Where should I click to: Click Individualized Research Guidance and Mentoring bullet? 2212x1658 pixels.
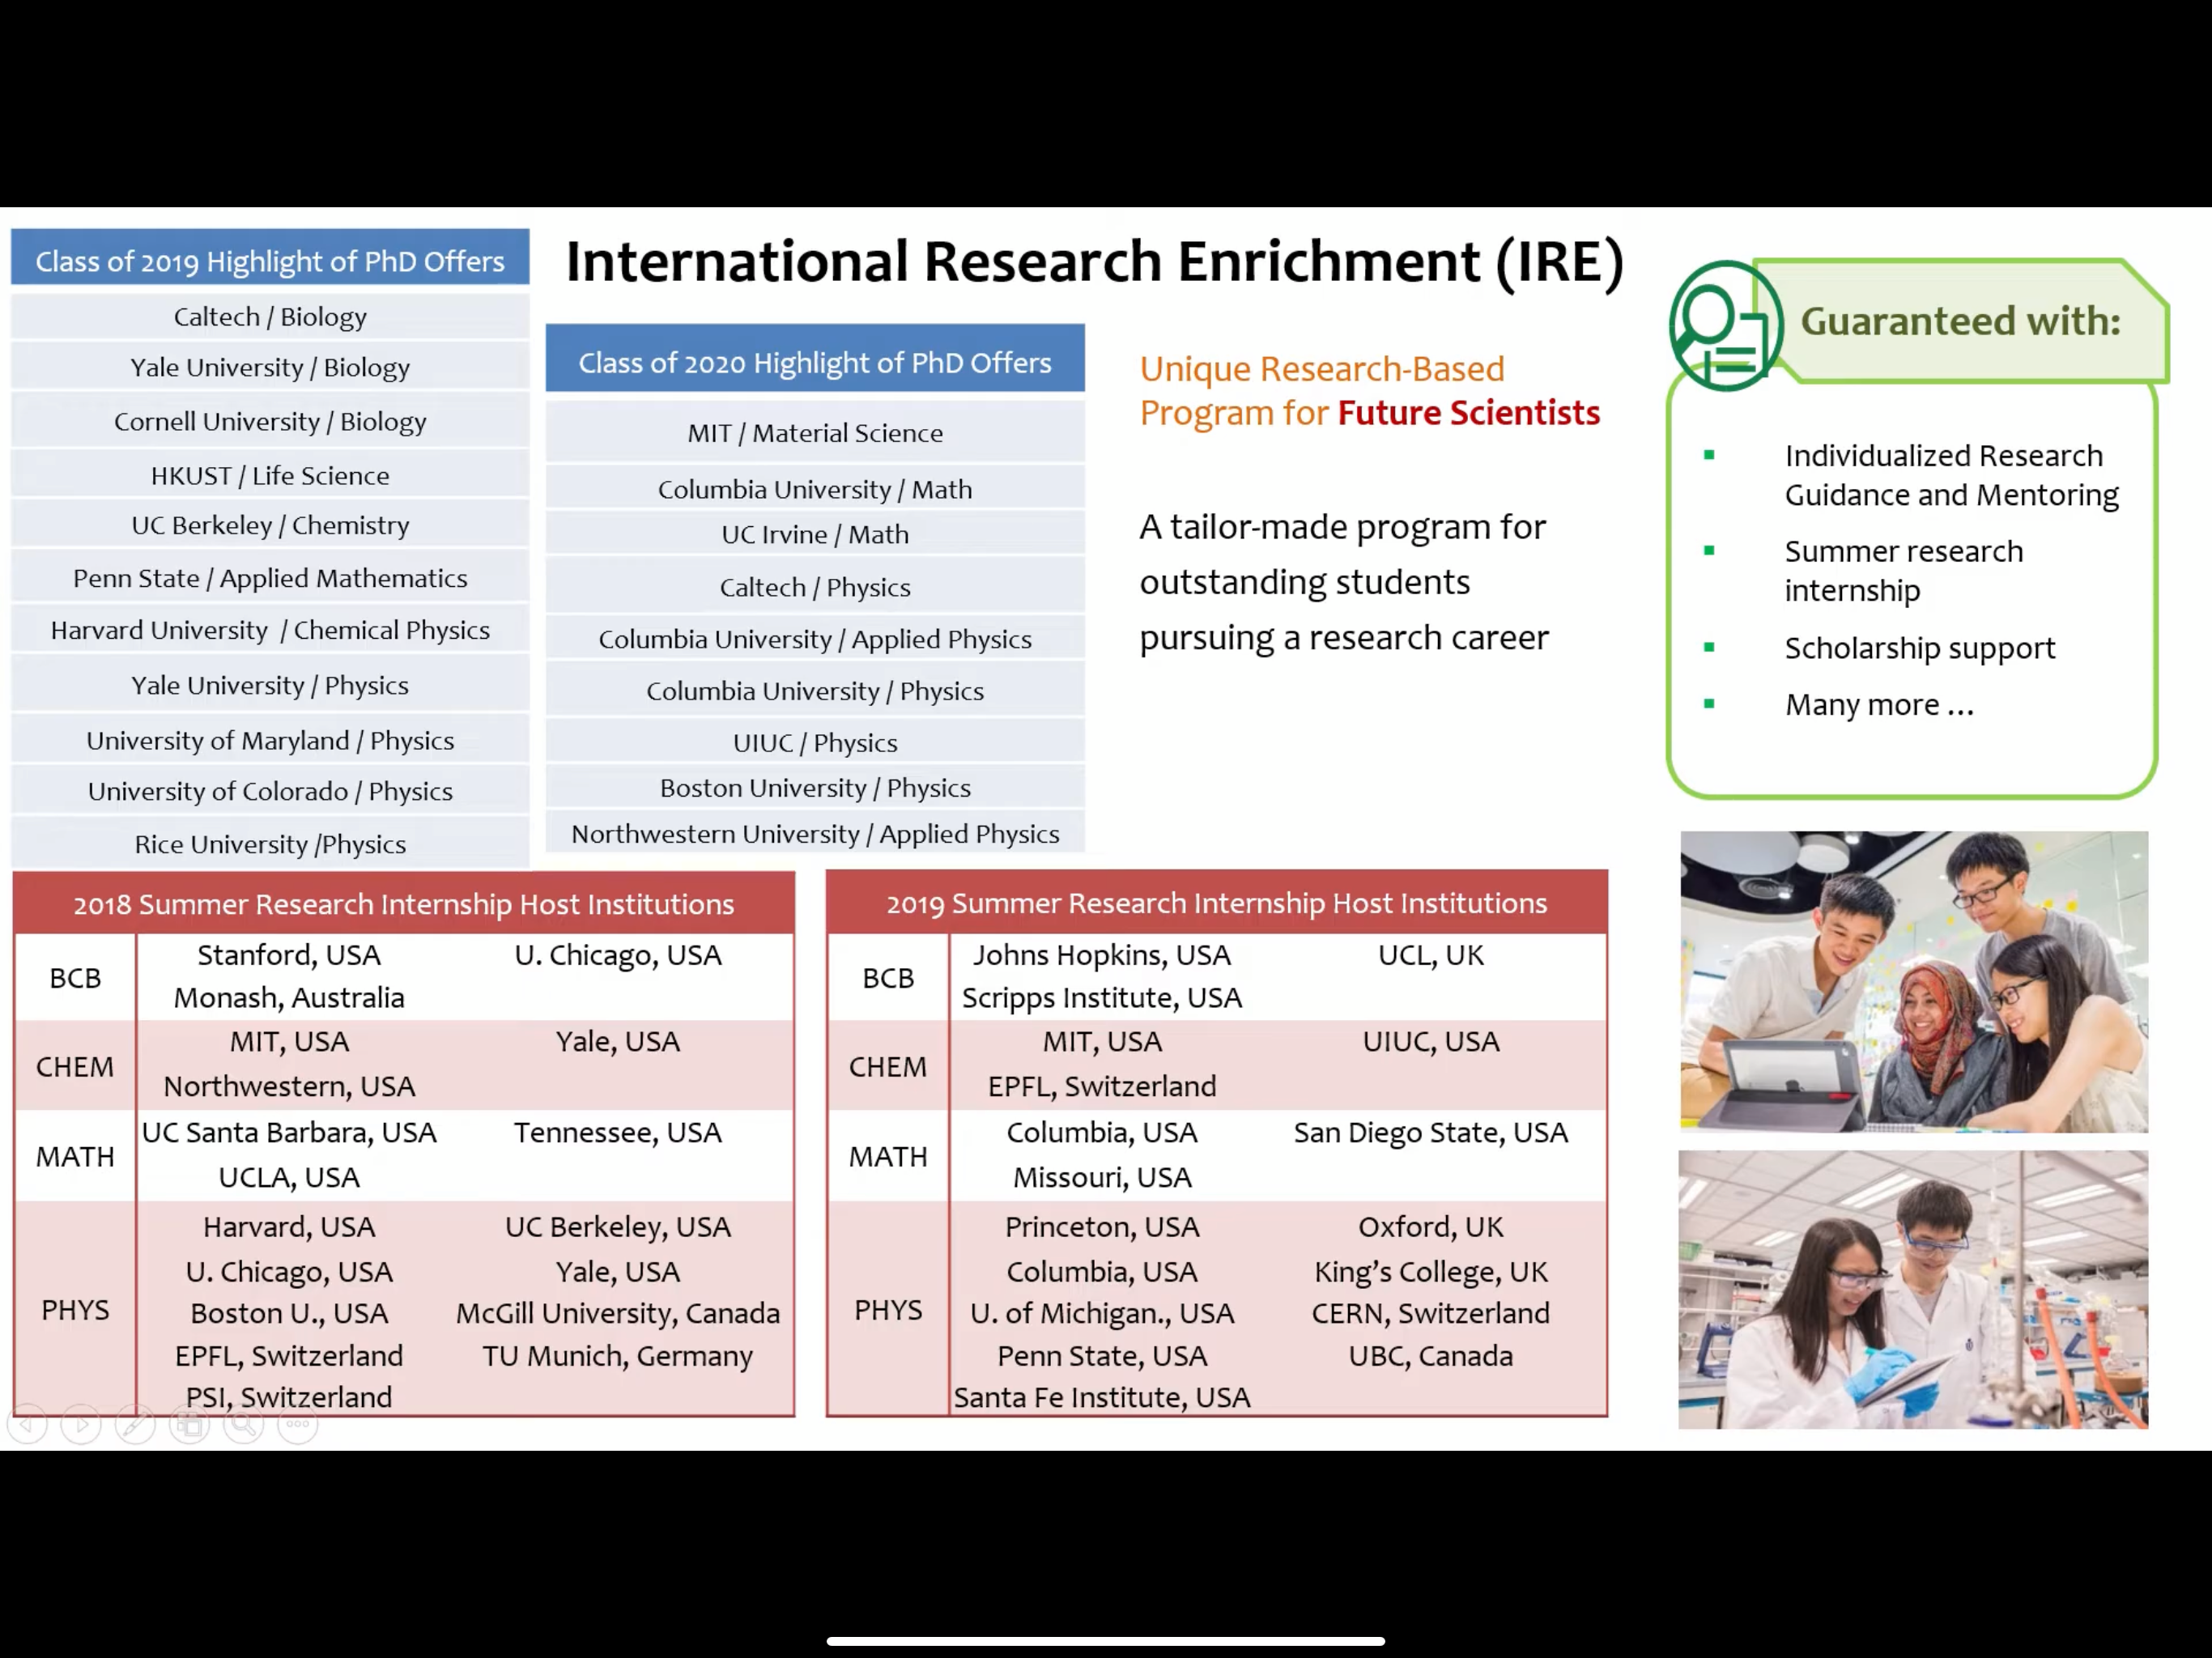[x=1951, y=475]
